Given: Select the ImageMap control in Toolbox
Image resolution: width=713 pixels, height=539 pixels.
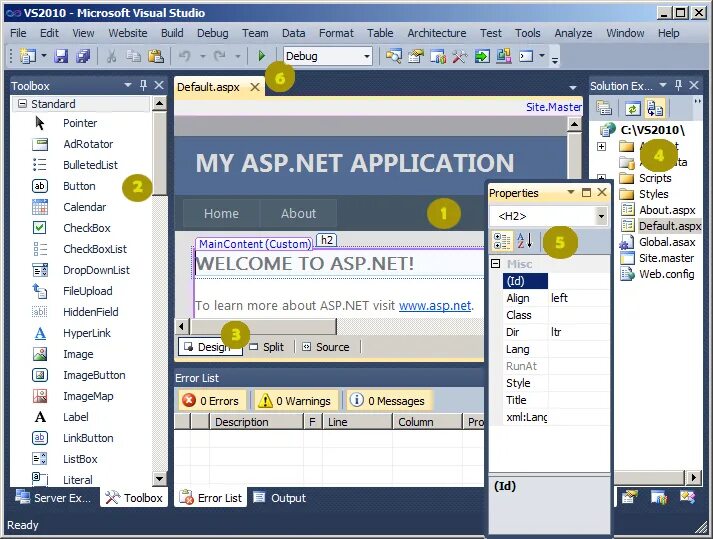Looking at the screenshot, I should tap(88, 396).
